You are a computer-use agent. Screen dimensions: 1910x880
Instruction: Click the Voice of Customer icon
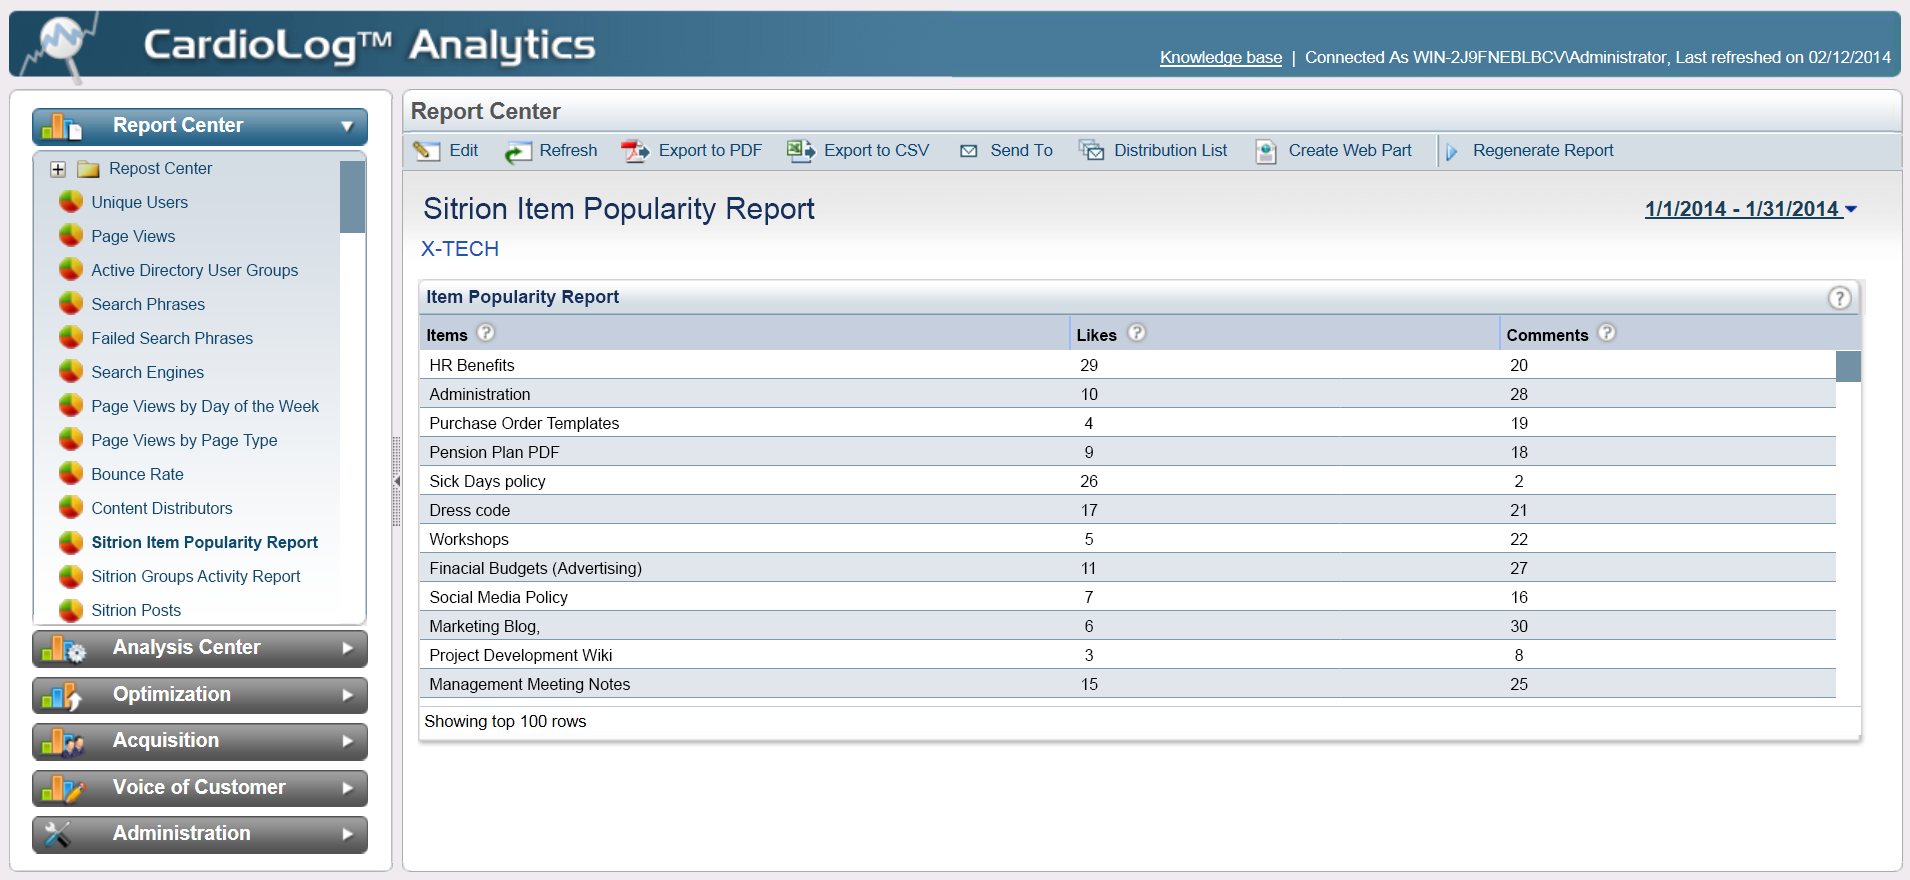(63, 789)
